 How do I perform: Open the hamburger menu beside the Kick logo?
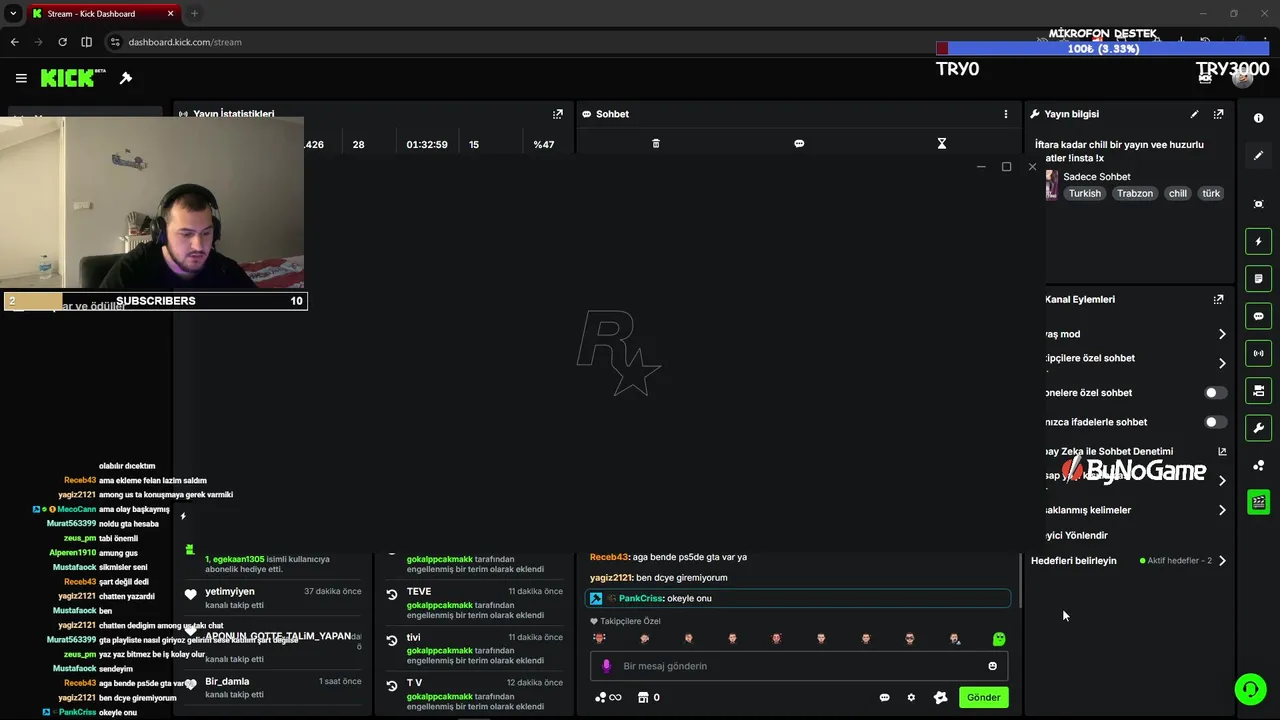21,78
